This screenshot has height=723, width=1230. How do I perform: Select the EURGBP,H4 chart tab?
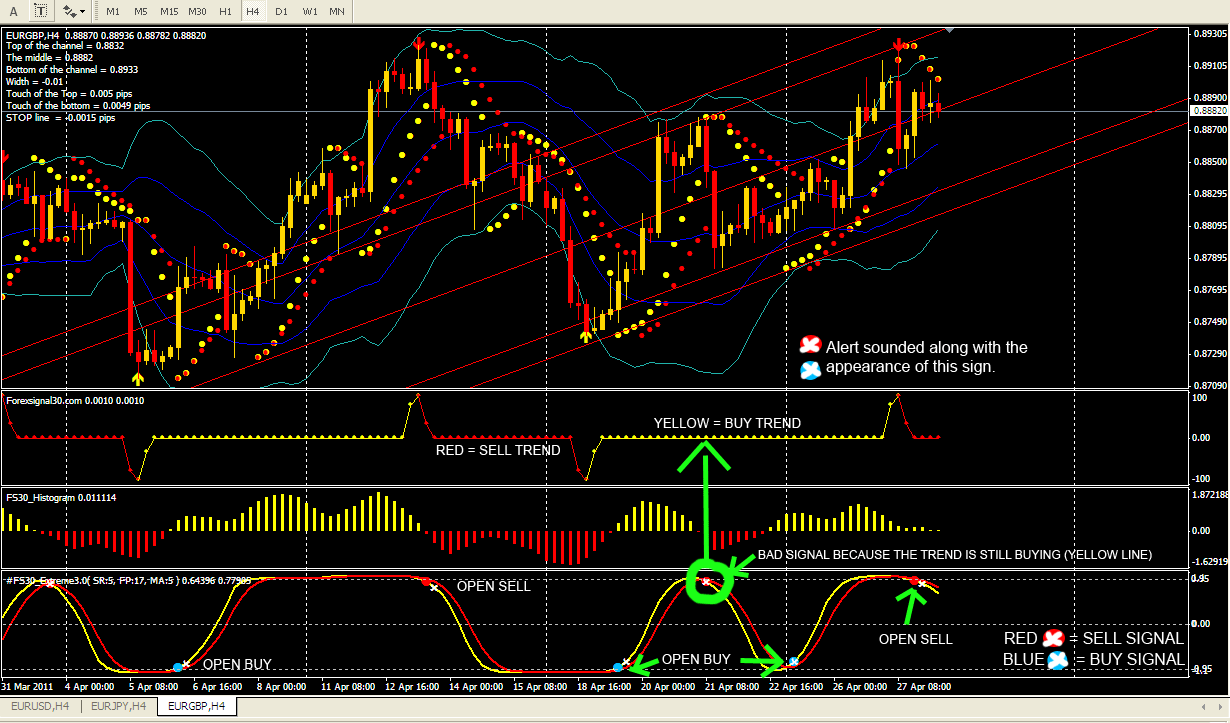pyautogui.click(x=198, y=707)
